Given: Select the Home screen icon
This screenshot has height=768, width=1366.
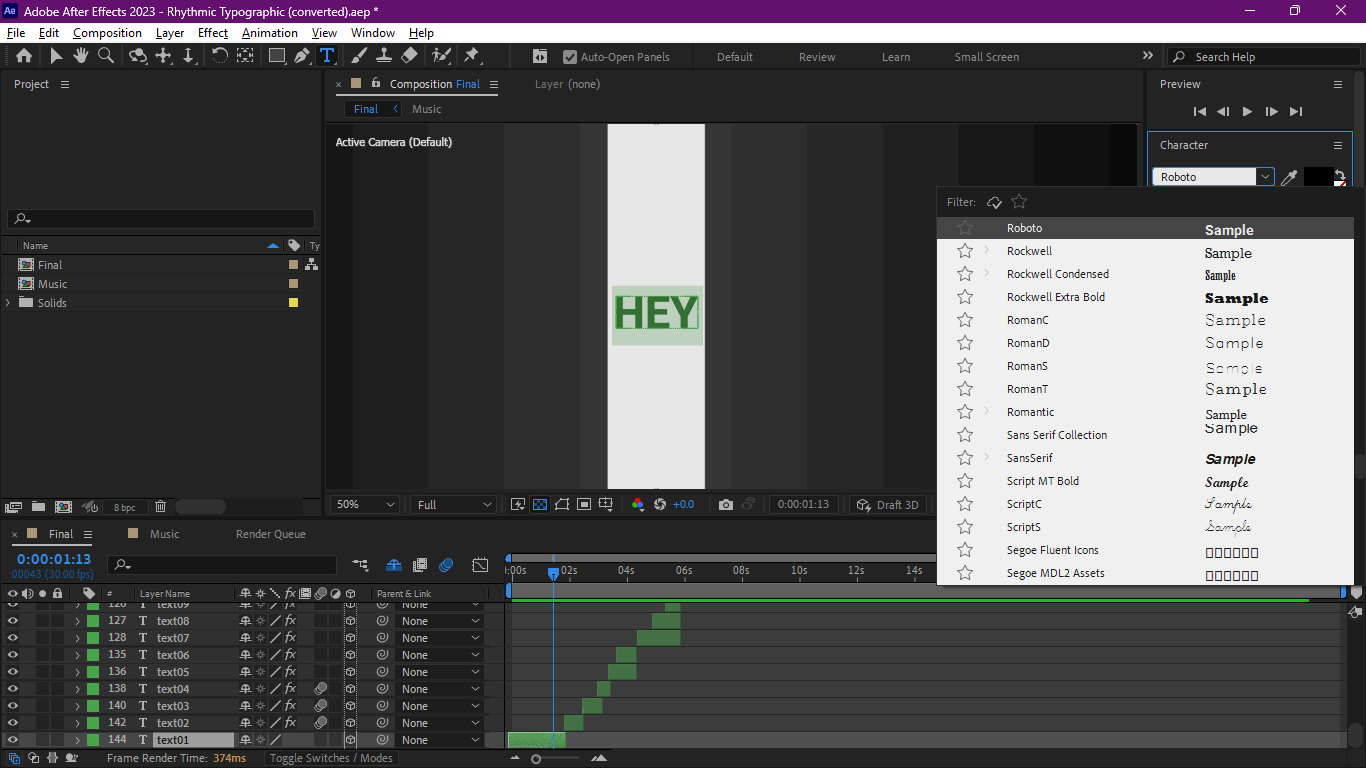Looking at the screenshot, I should coord(24,56).
